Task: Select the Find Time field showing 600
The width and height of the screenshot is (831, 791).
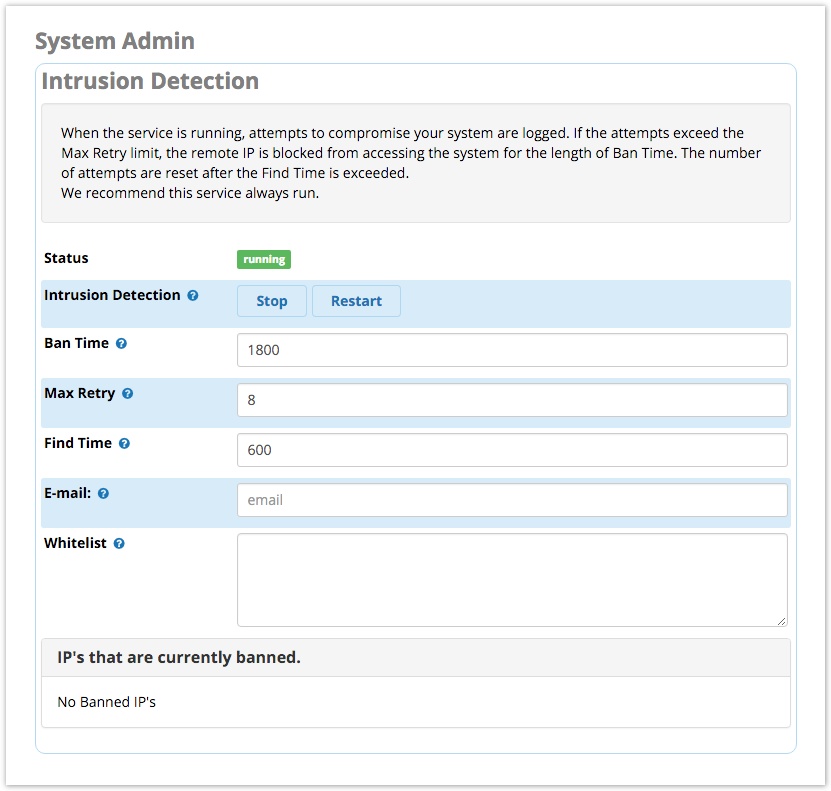Action: [512, 450]
